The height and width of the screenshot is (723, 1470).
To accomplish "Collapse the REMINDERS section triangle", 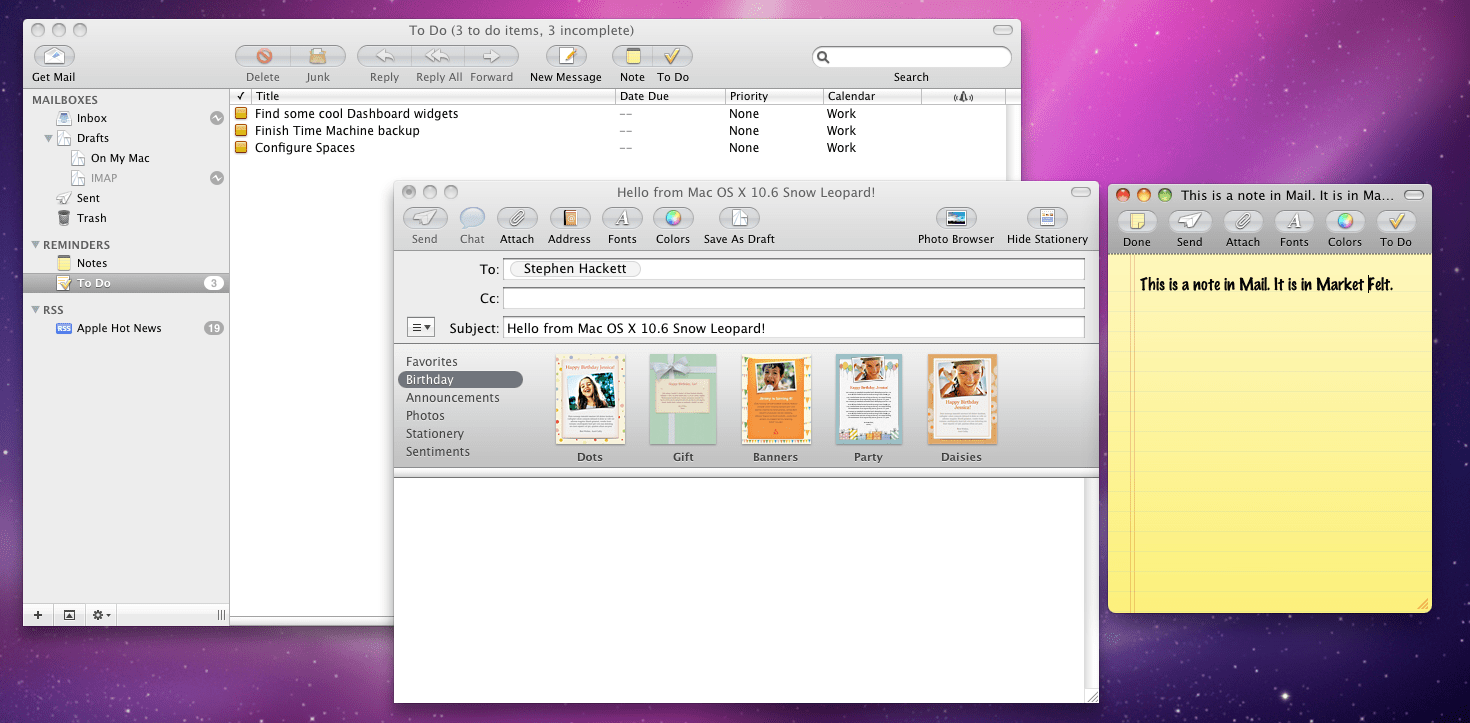I will (x=37, y=245).
